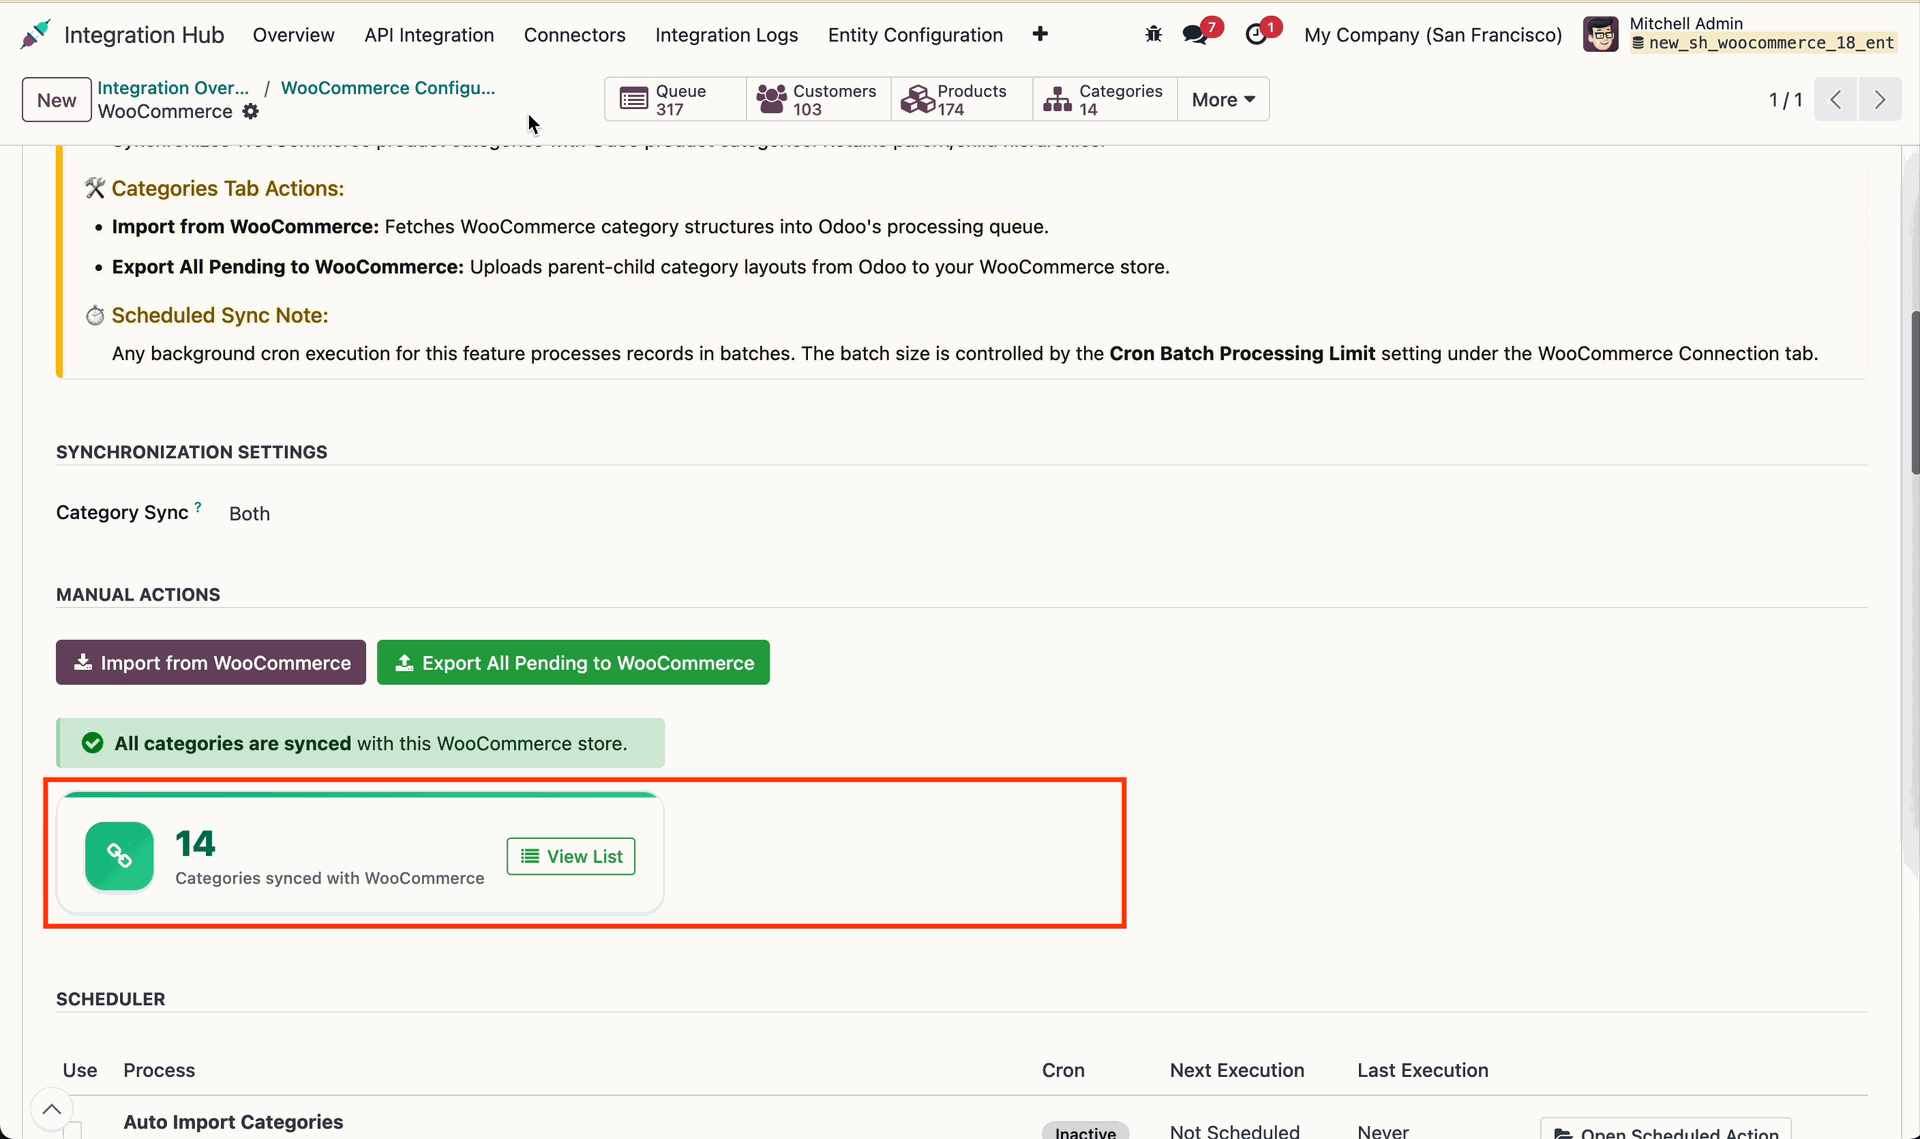Click Export All Pending to WooCommerce button
This screenshot has width=1920, height=1139.
point(573,662)
